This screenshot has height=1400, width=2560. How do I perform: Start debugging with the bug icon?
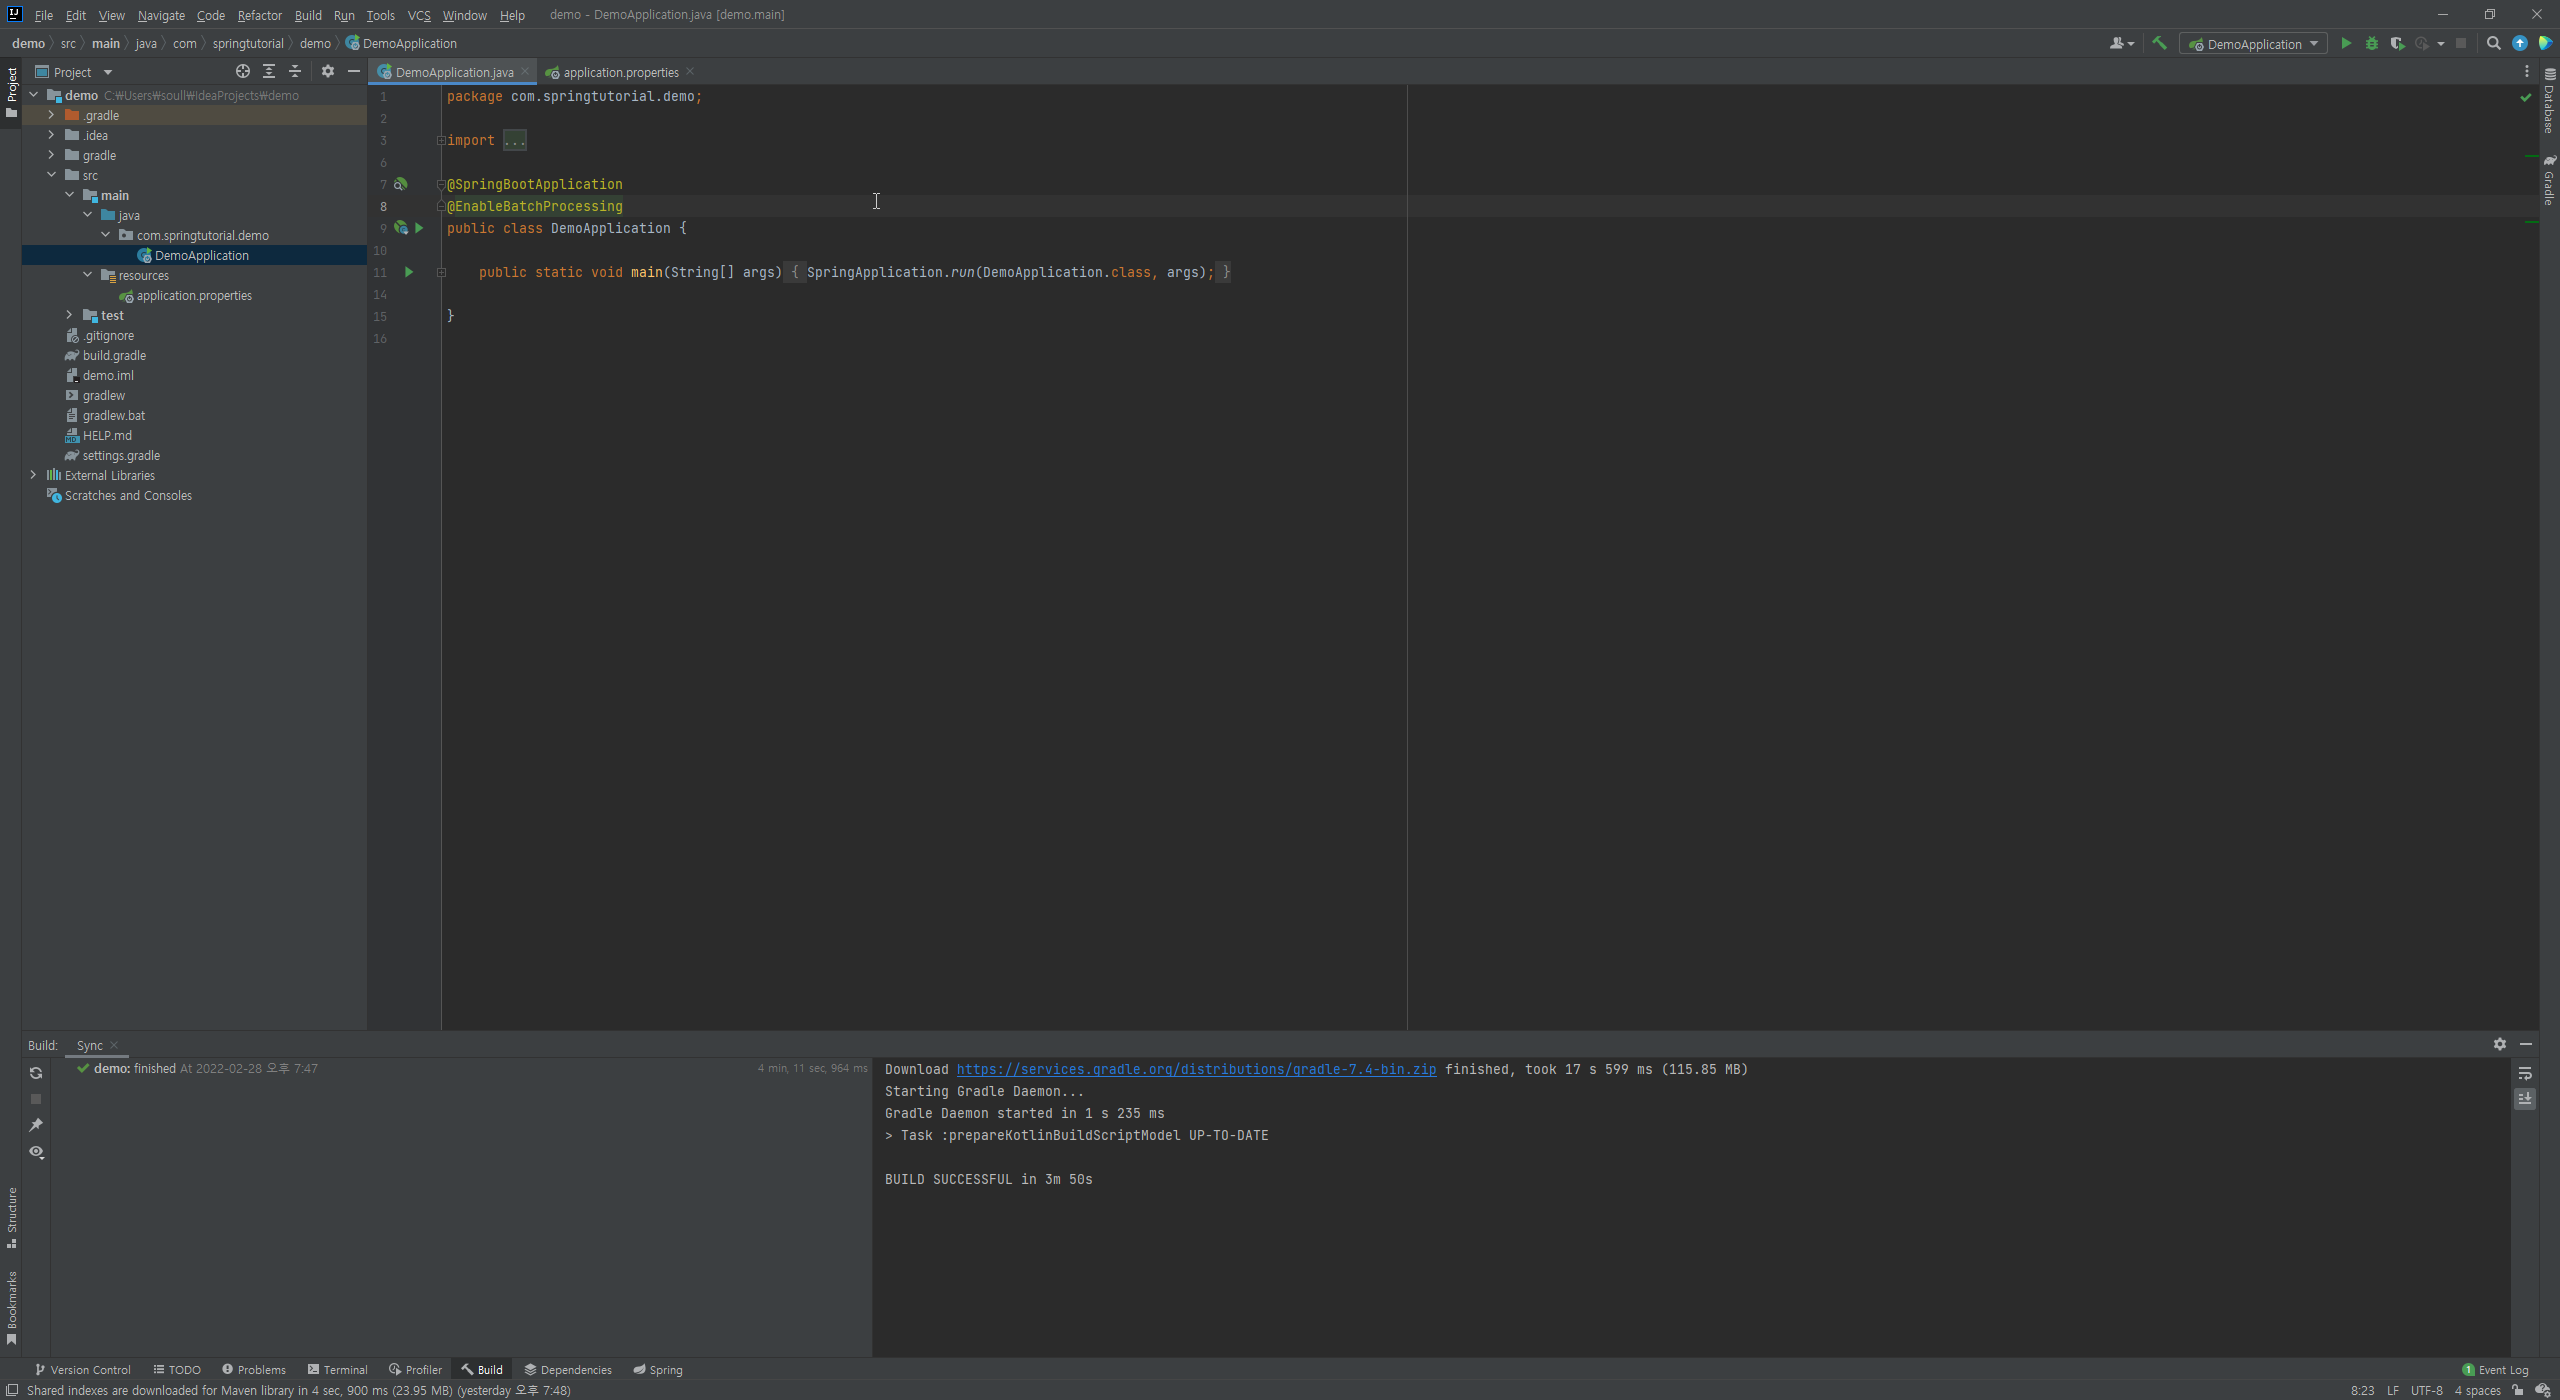click(2371, 44)
